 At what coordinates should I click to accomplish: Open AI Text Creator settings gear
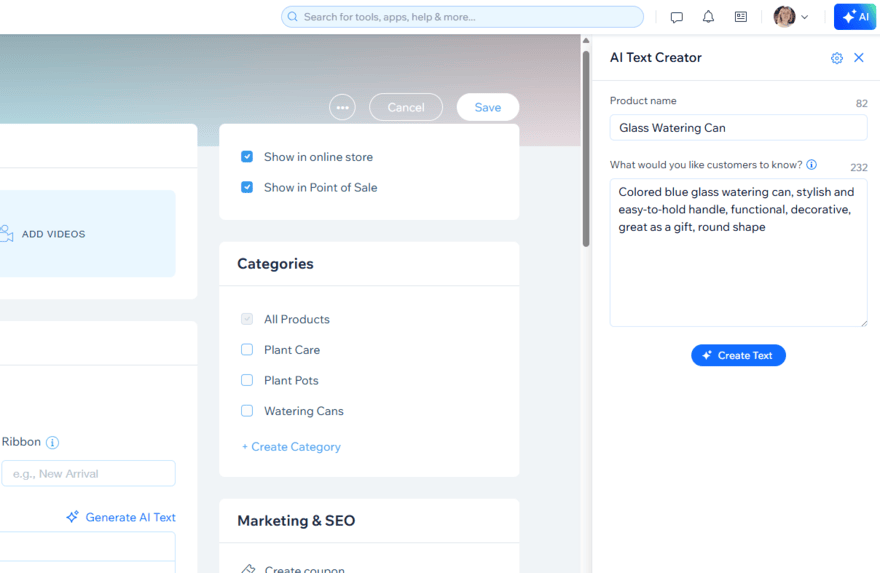(836, 58)
